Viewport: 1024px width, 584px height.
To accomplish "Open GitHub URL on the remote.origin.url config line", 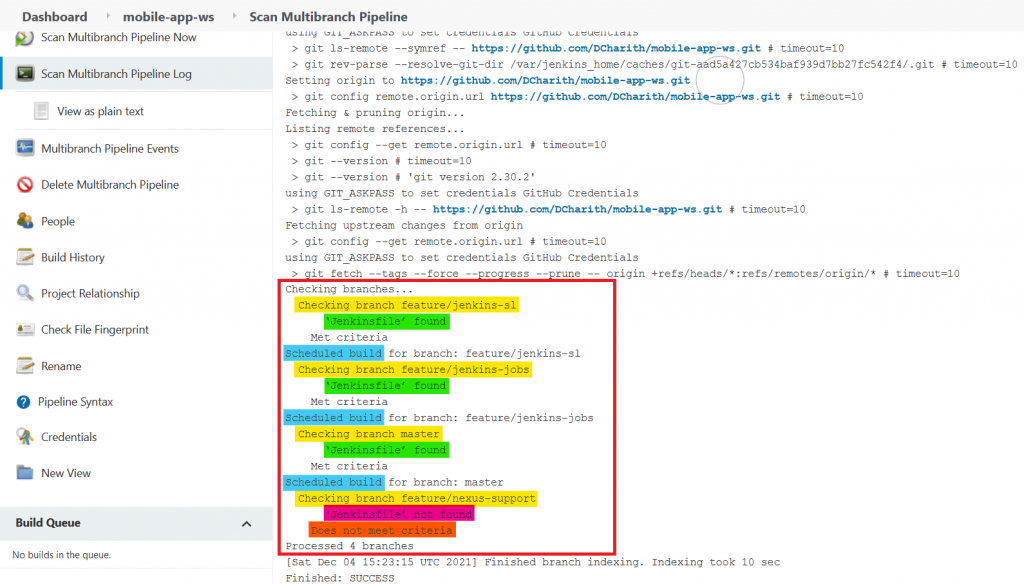I will tap(635, 97).
